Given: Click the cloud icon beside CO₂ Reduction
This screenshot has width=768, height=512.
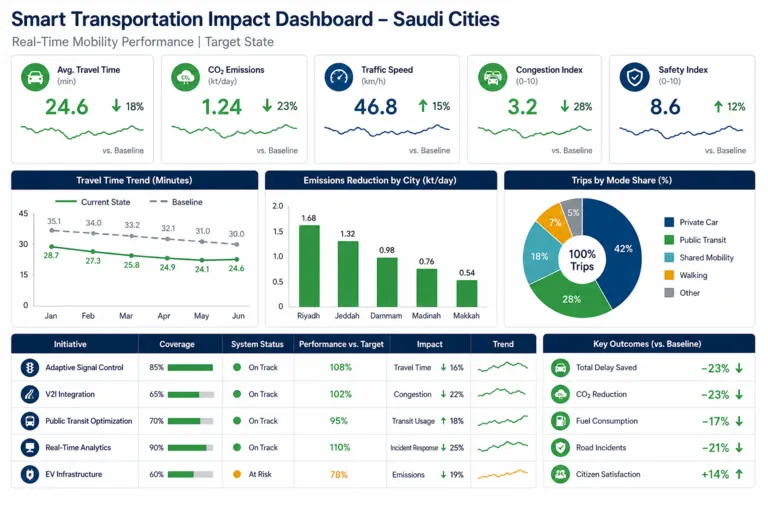Looking at the screenshot, I should (x=560, y=394).
